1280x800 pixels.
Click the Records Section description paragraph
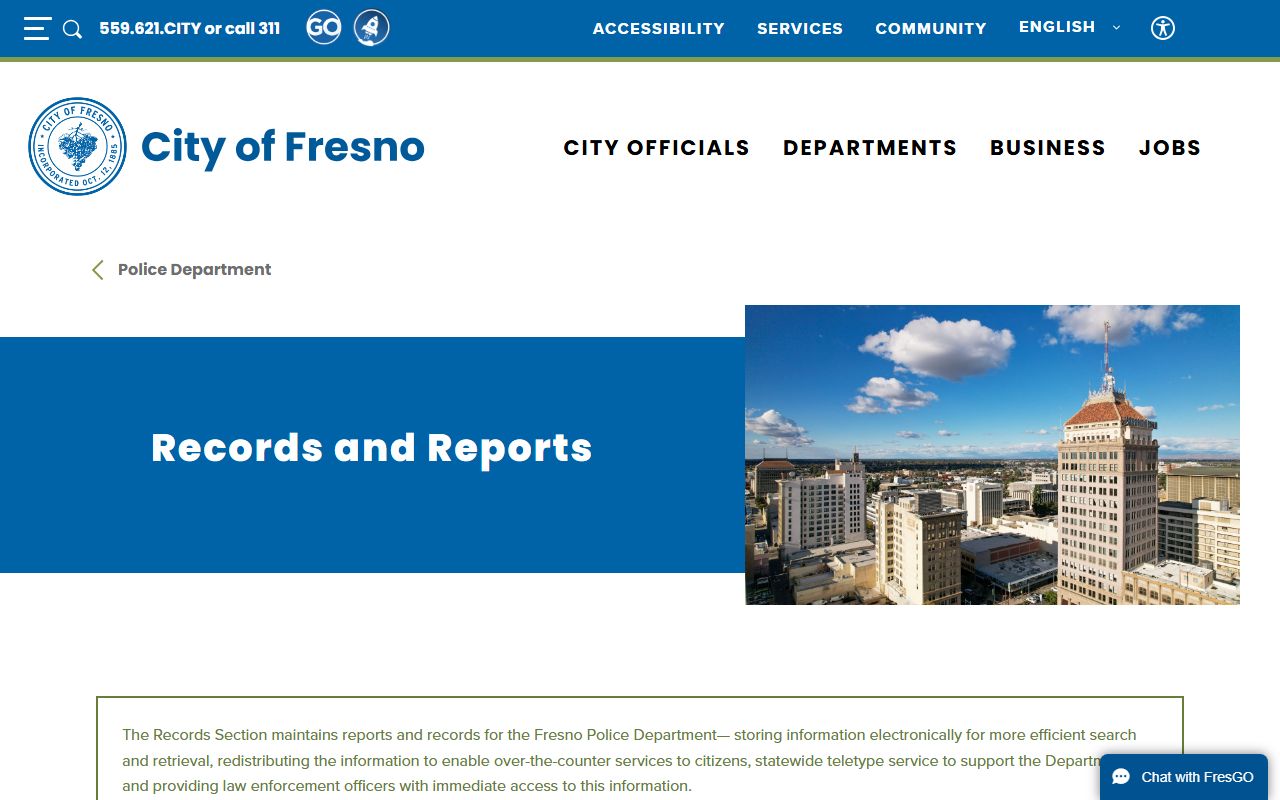630,760
